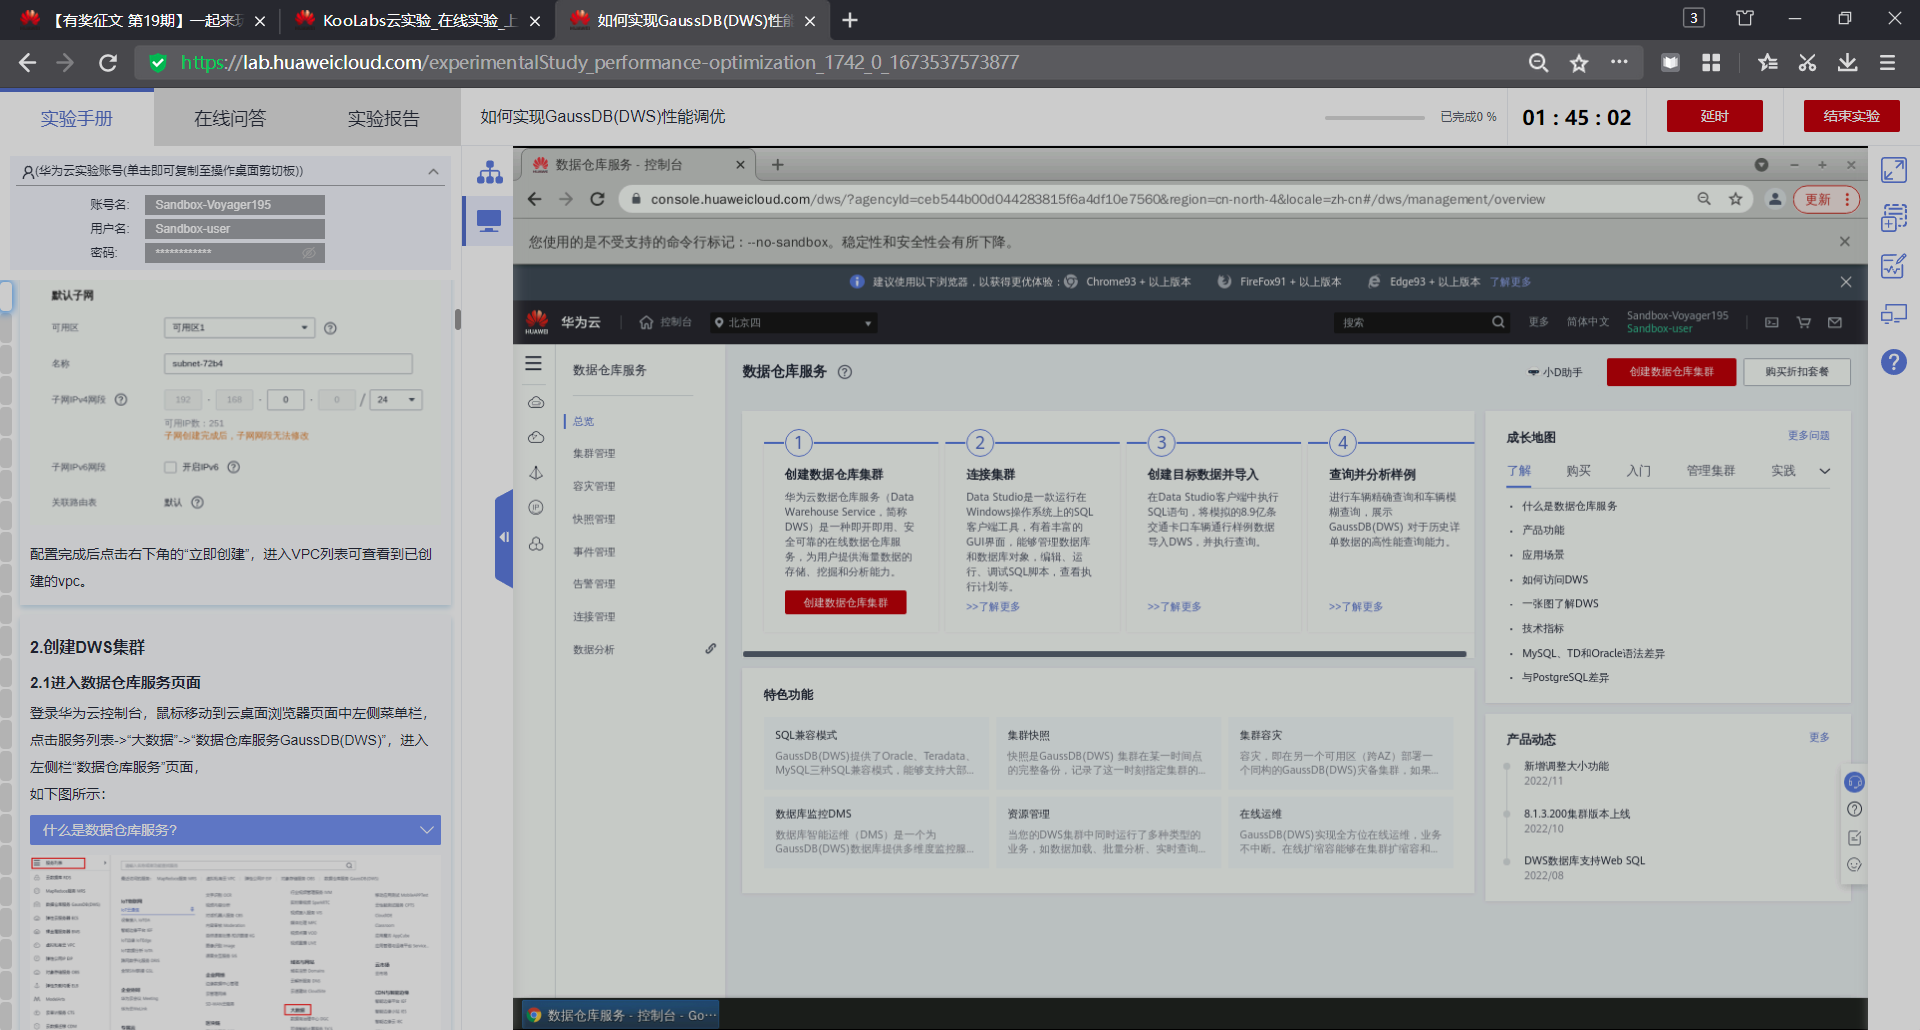The image size is (1920, 1030).
Task: Bookmark the outer page with the star icon
Action: point(1579,63)
